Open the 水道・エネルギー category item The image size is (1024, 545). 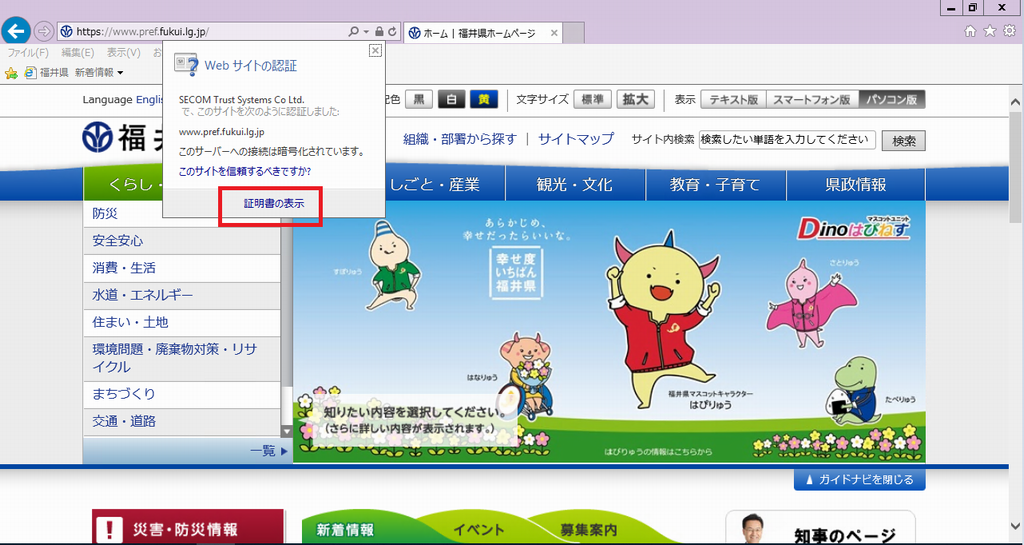182,296
